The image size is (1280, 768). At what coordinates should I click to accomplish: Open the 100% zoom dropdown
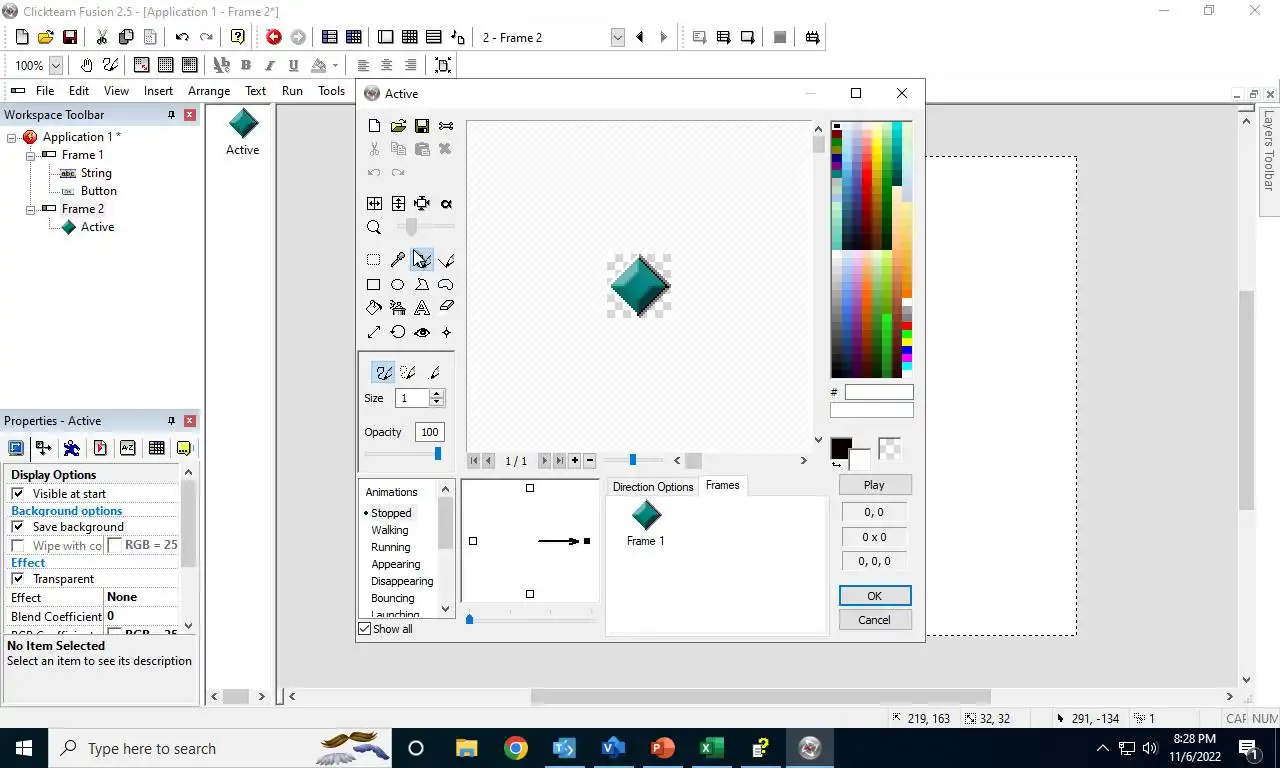coord(56,65)
